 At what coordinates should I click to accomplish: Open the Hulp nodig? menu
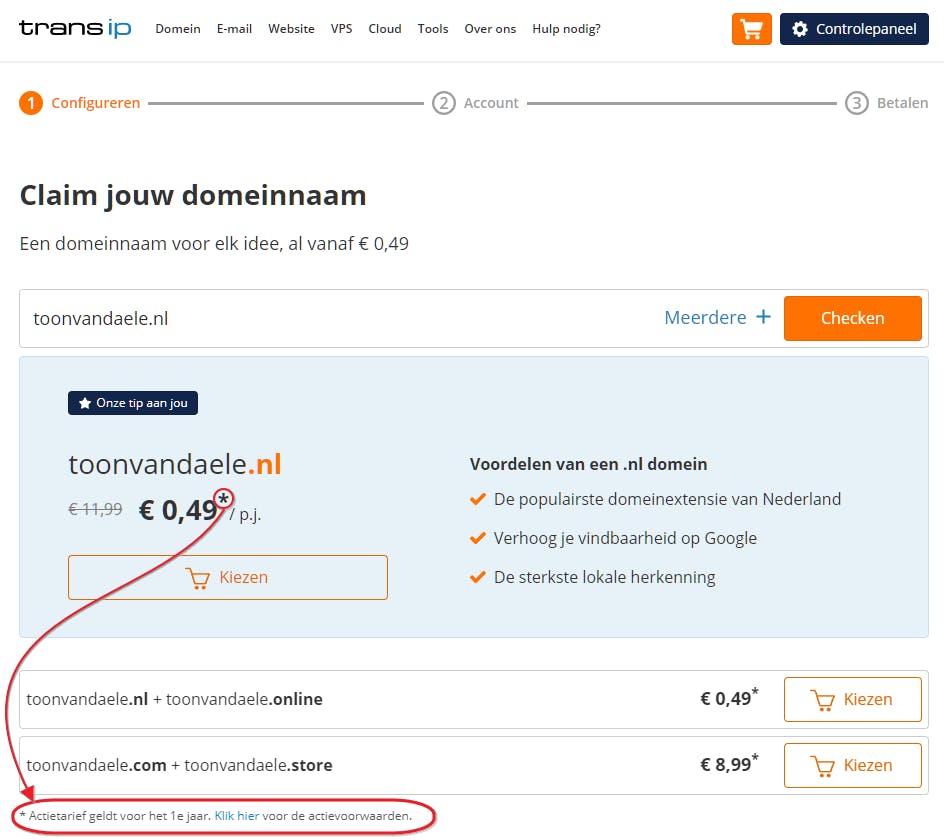point(566,29)
